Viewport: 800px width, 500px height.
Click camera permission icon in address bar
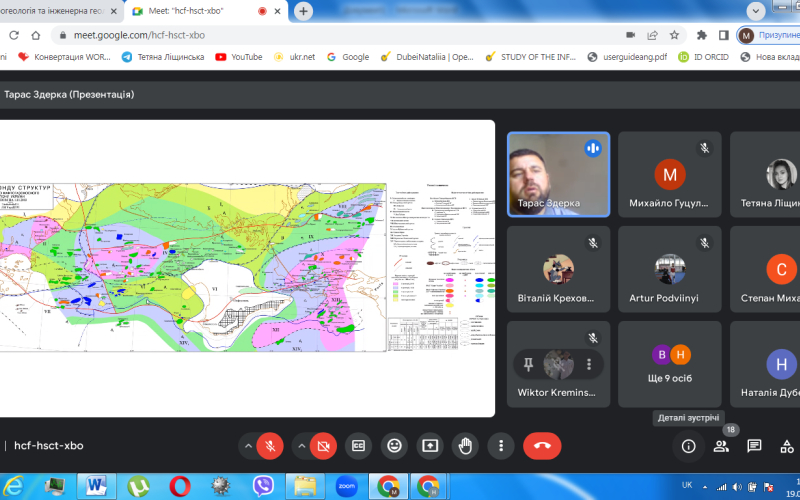click(631, 35)
